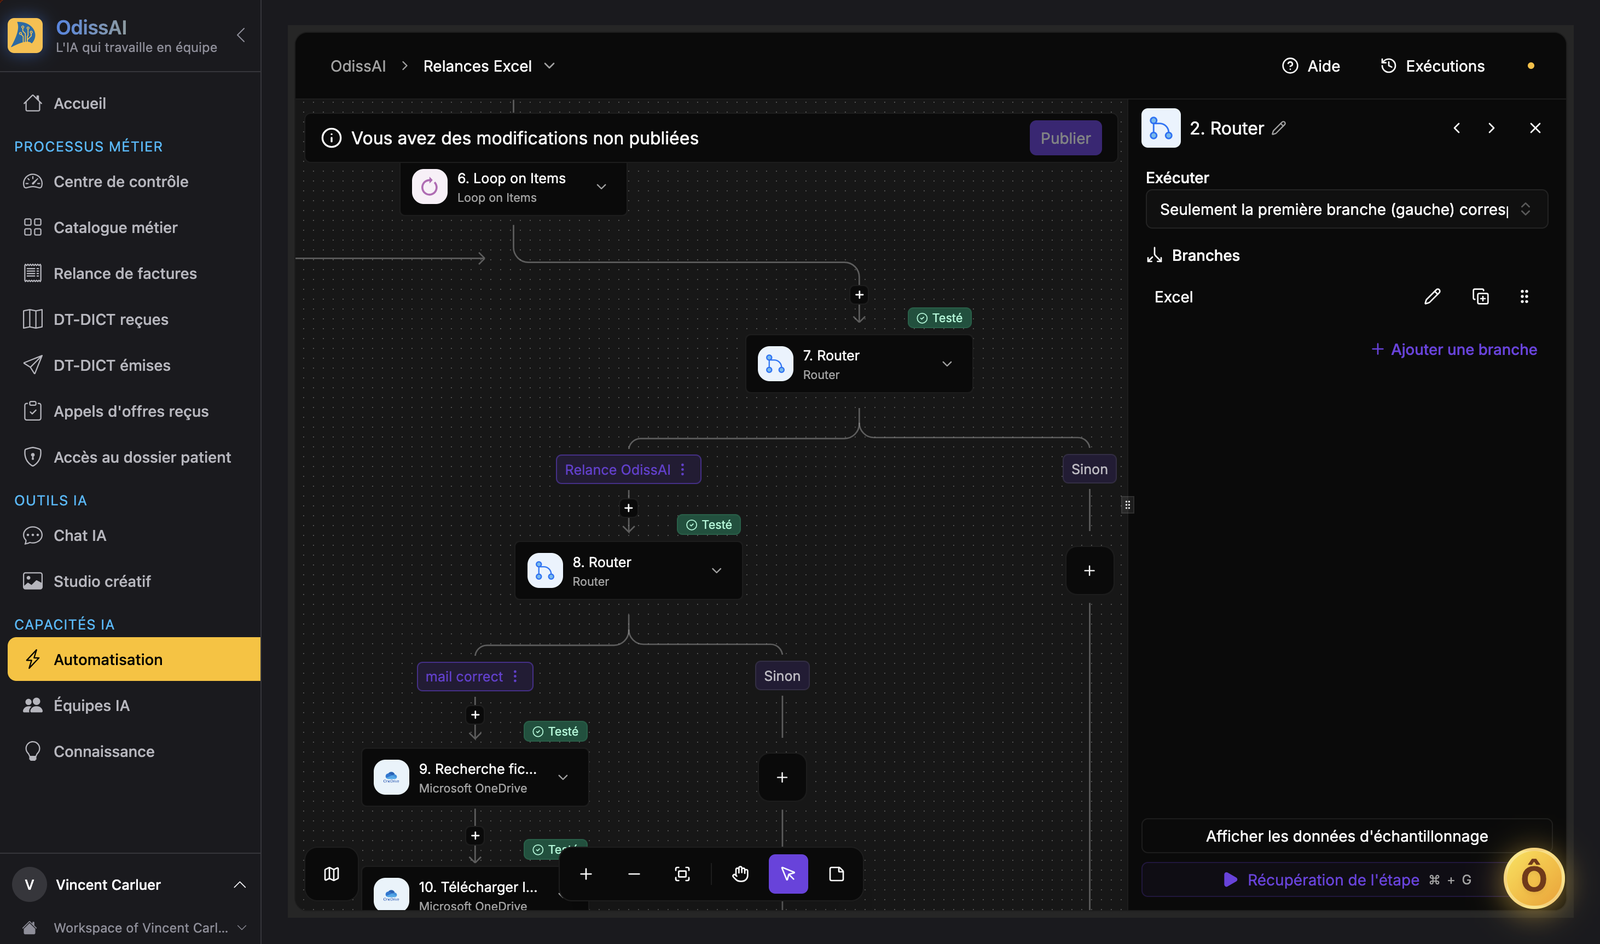Duplicate the Excel branch
This screenshot has height=944, width=1600.
[x=1480, y=297]
